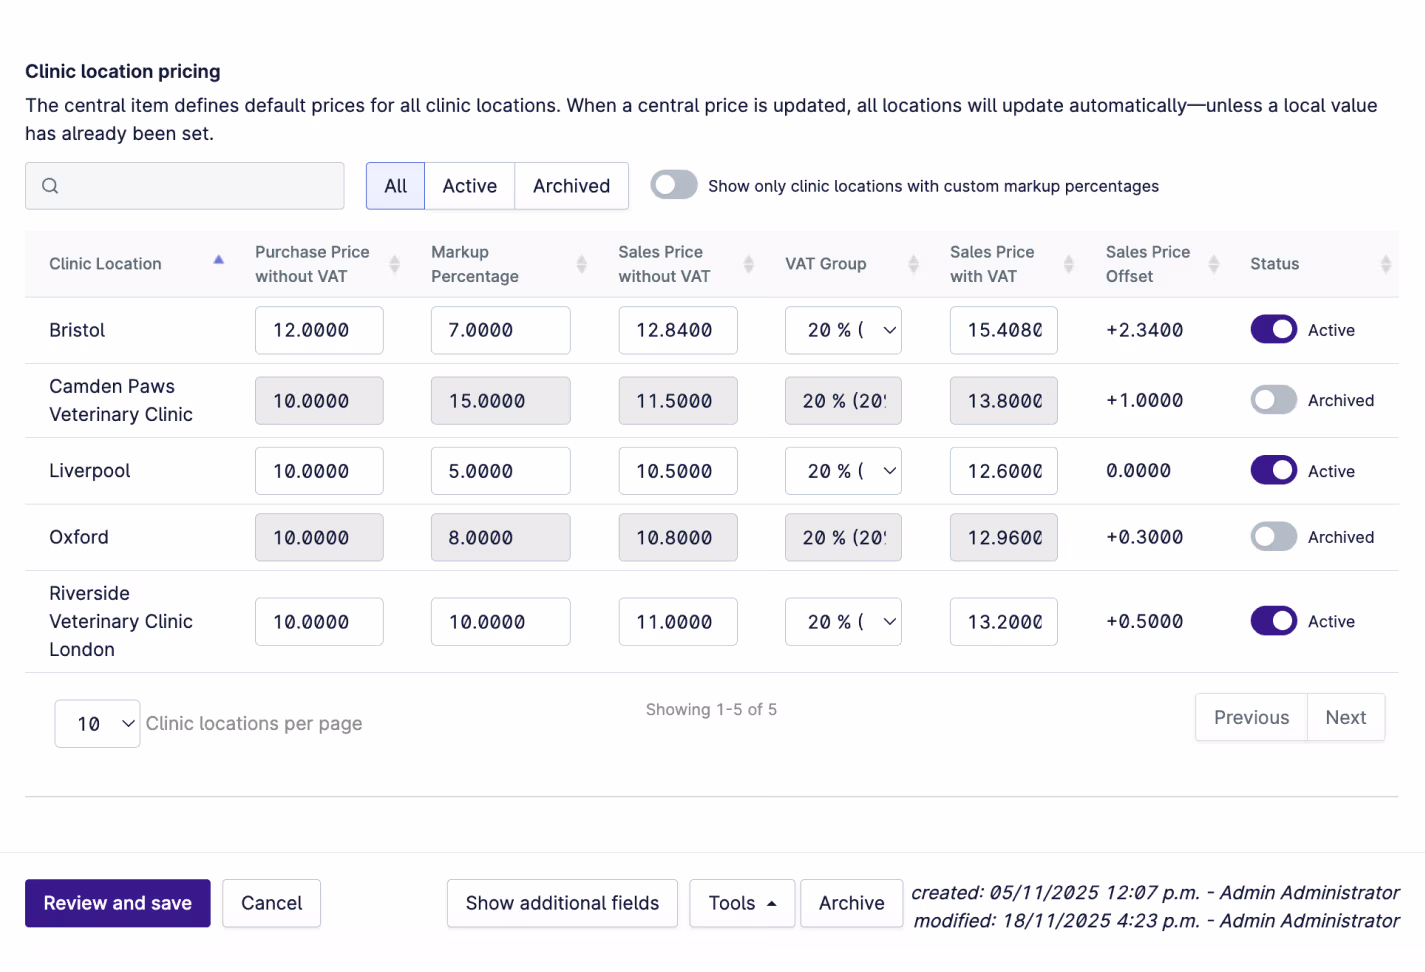Viewport: 1425px width, 972px height.
Task: Click the Show additional fields button
Action: (562, 903)
